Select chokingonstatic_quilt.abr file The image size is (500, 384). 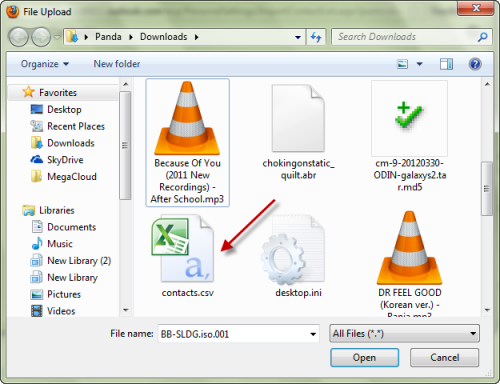(x=298, y=132)
